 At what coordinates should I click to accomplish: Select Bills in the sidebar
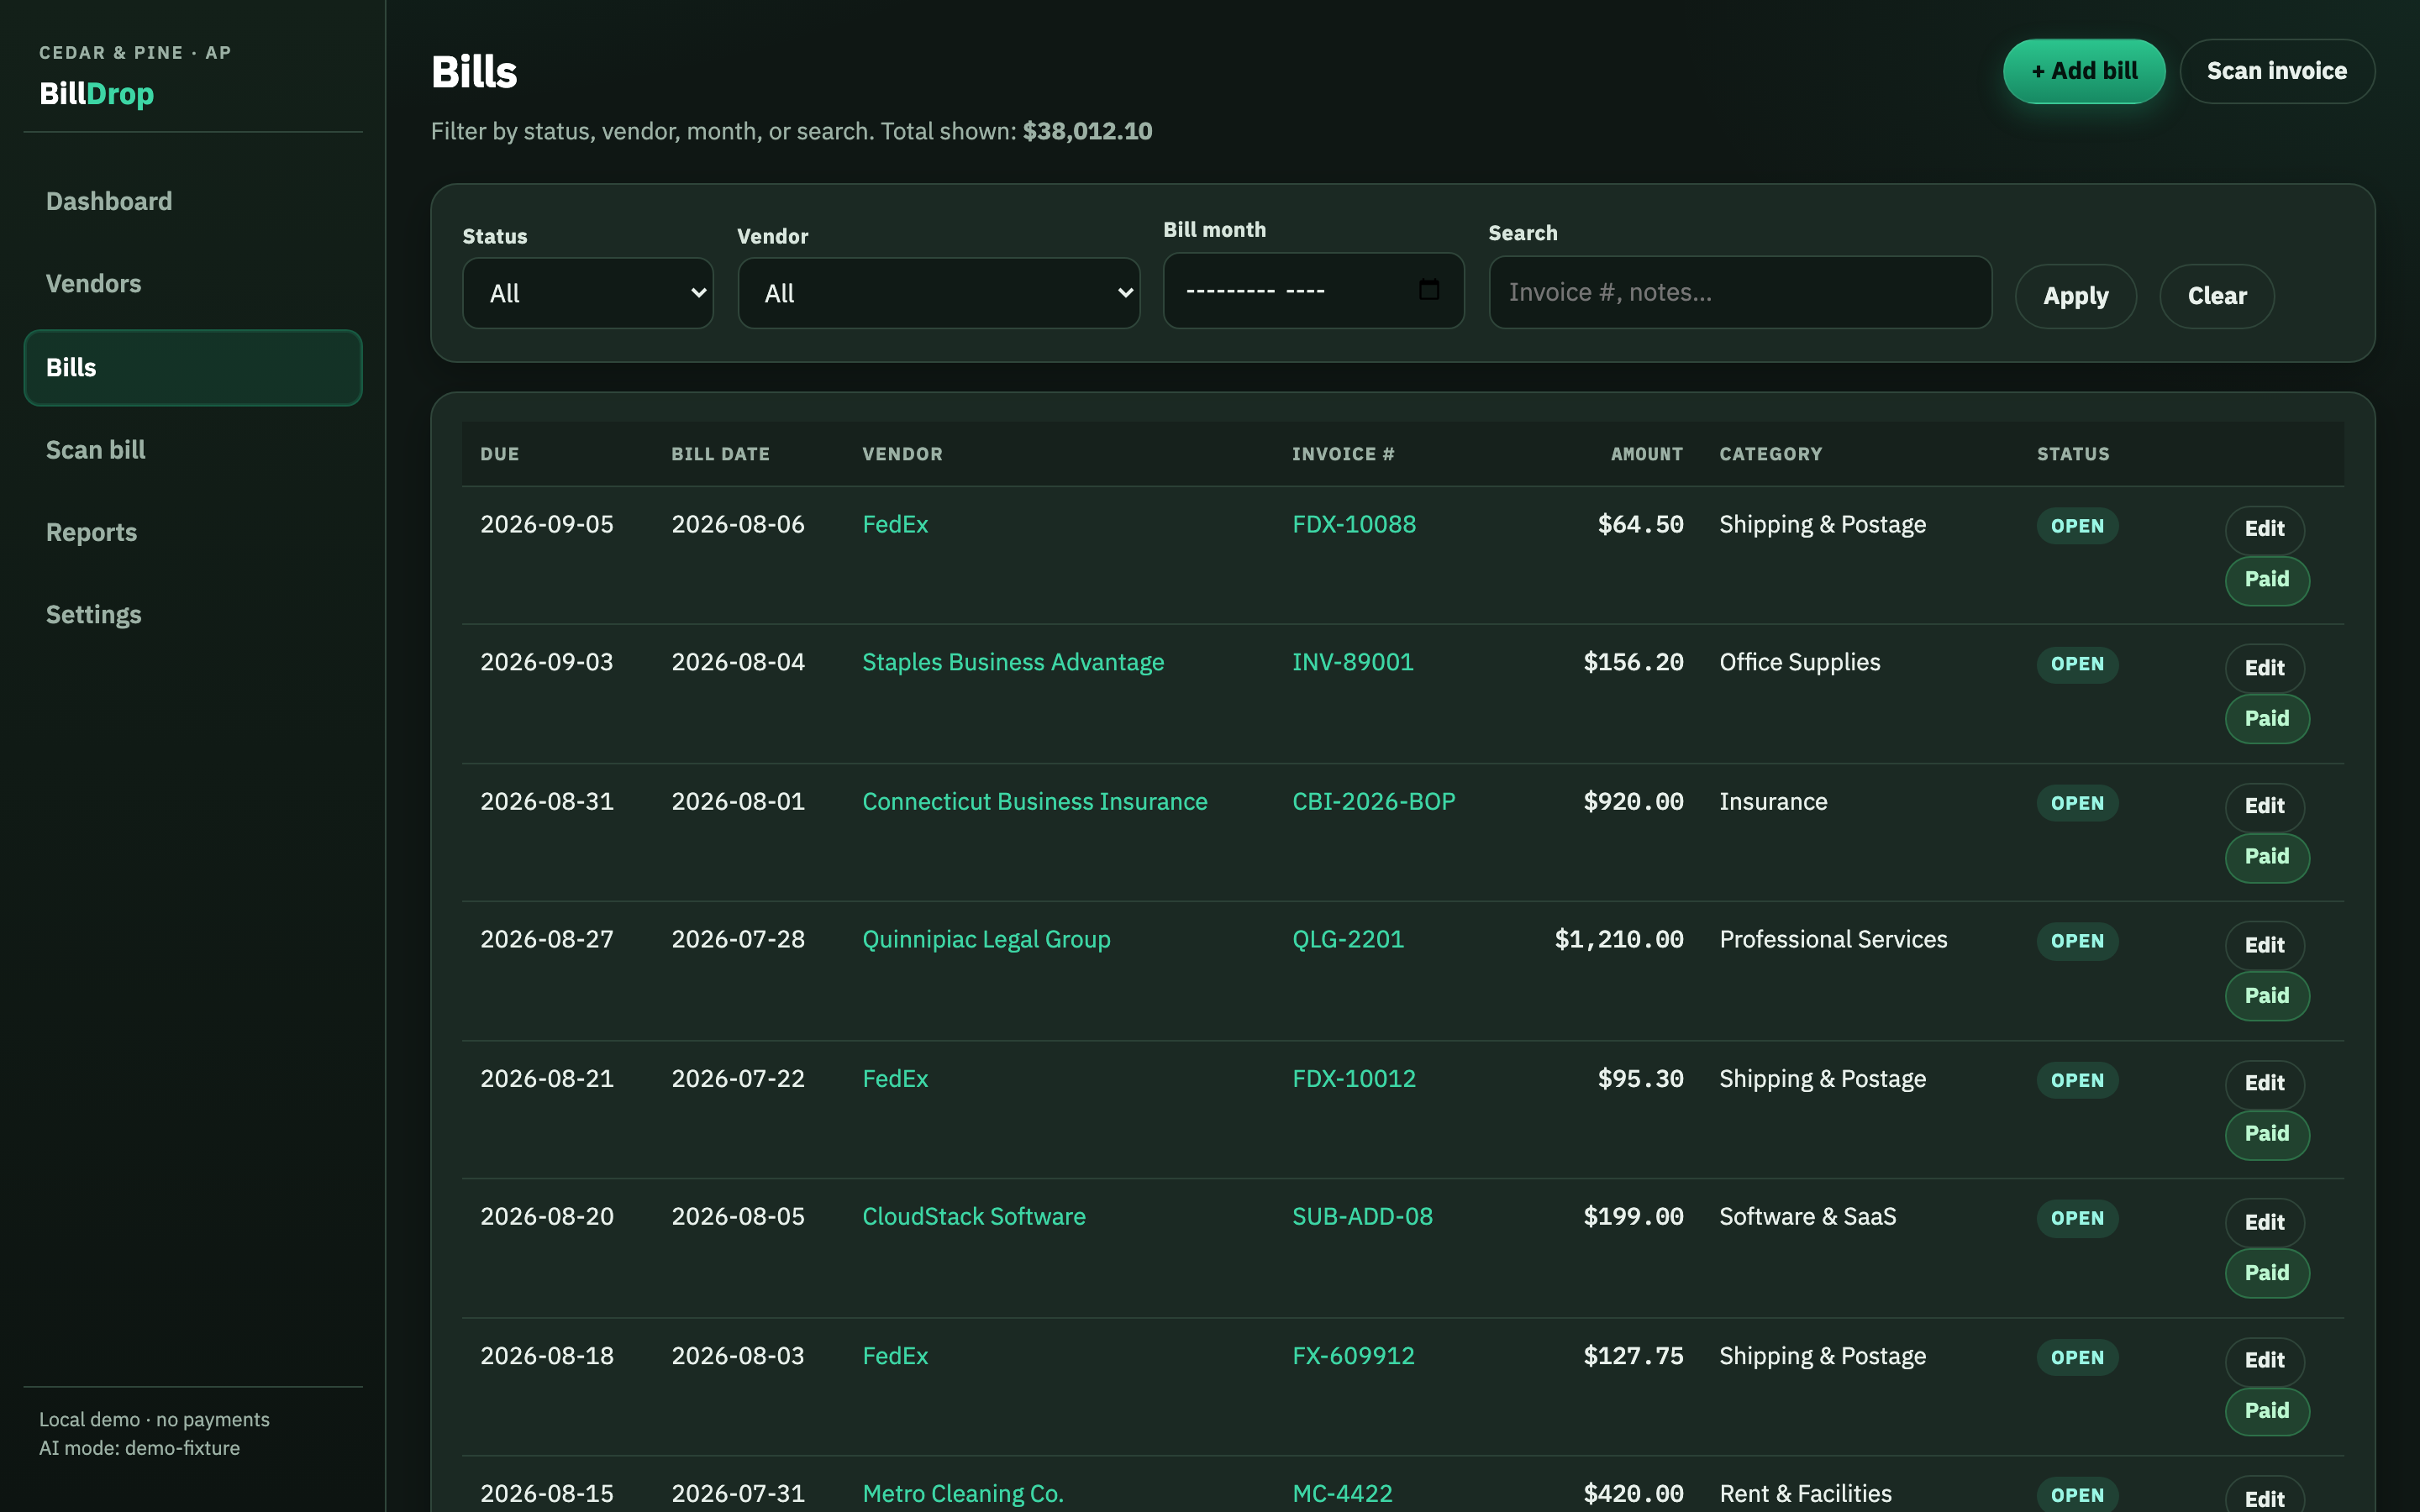(x=193, y=367)
